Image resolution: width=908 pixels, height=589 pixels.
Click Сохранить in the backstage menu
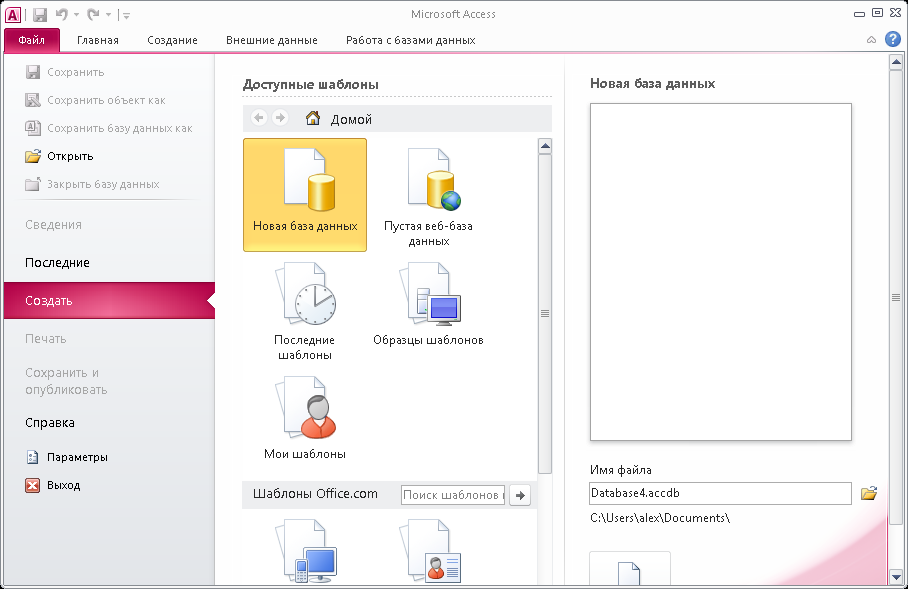[x=65, y=72]
